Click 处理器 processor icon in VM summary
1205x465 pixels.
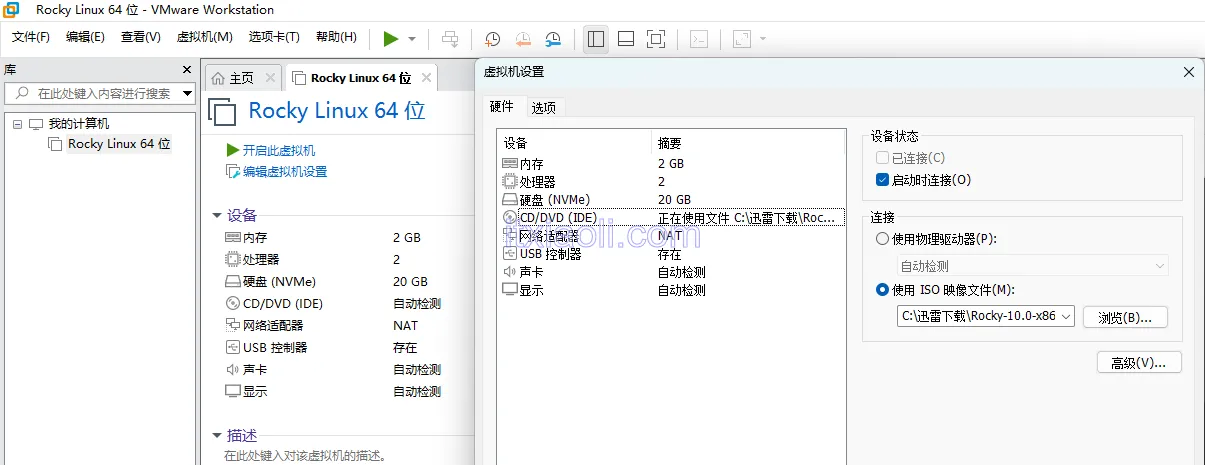(233, 260)
